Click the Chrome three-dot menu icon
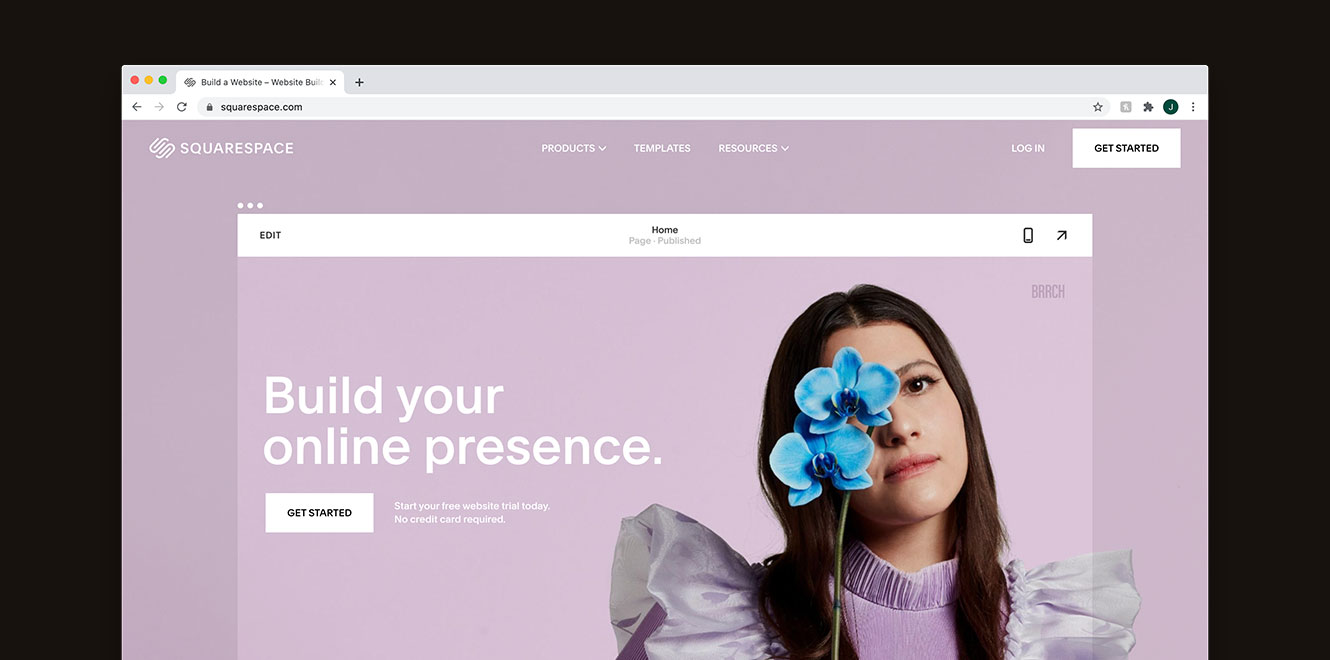 pos(1192,107)
